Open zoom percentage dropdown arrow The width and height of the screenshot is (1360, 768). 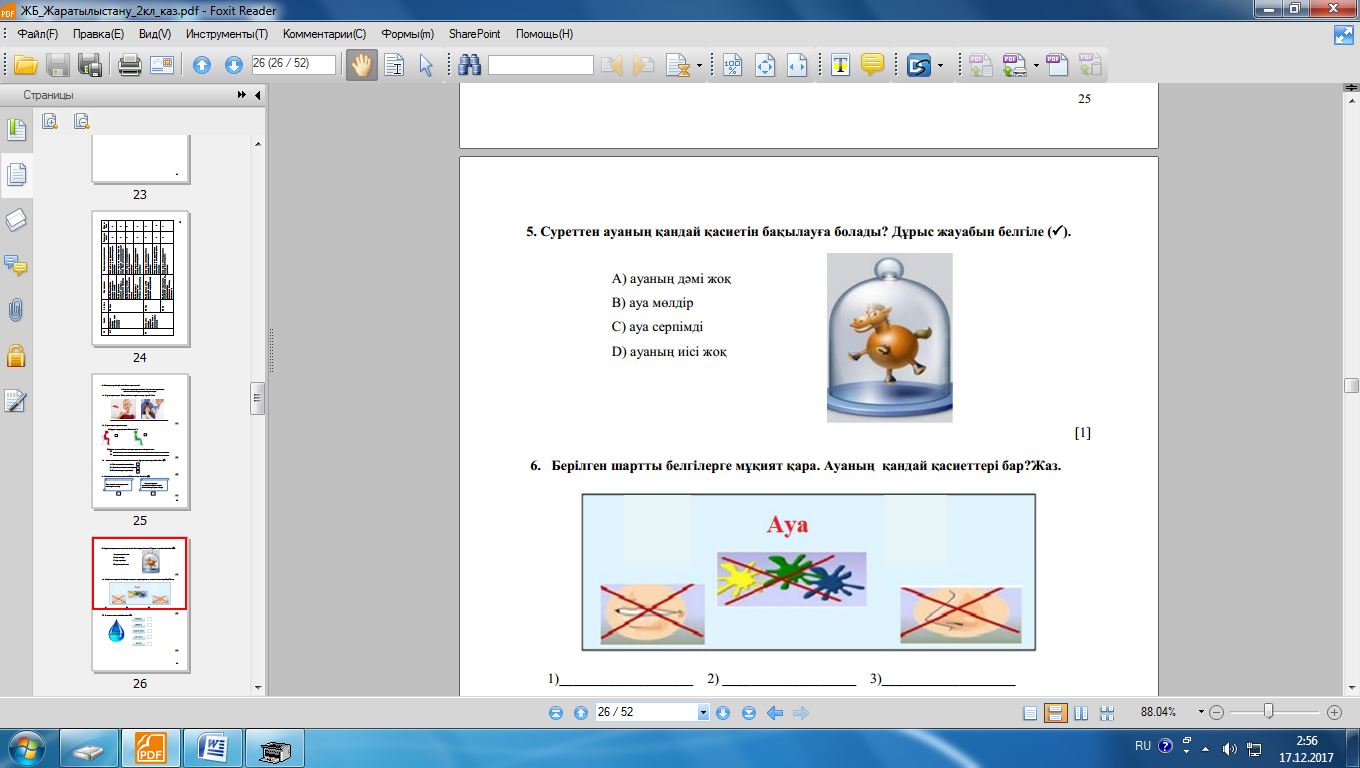[x=1200, y=713]
